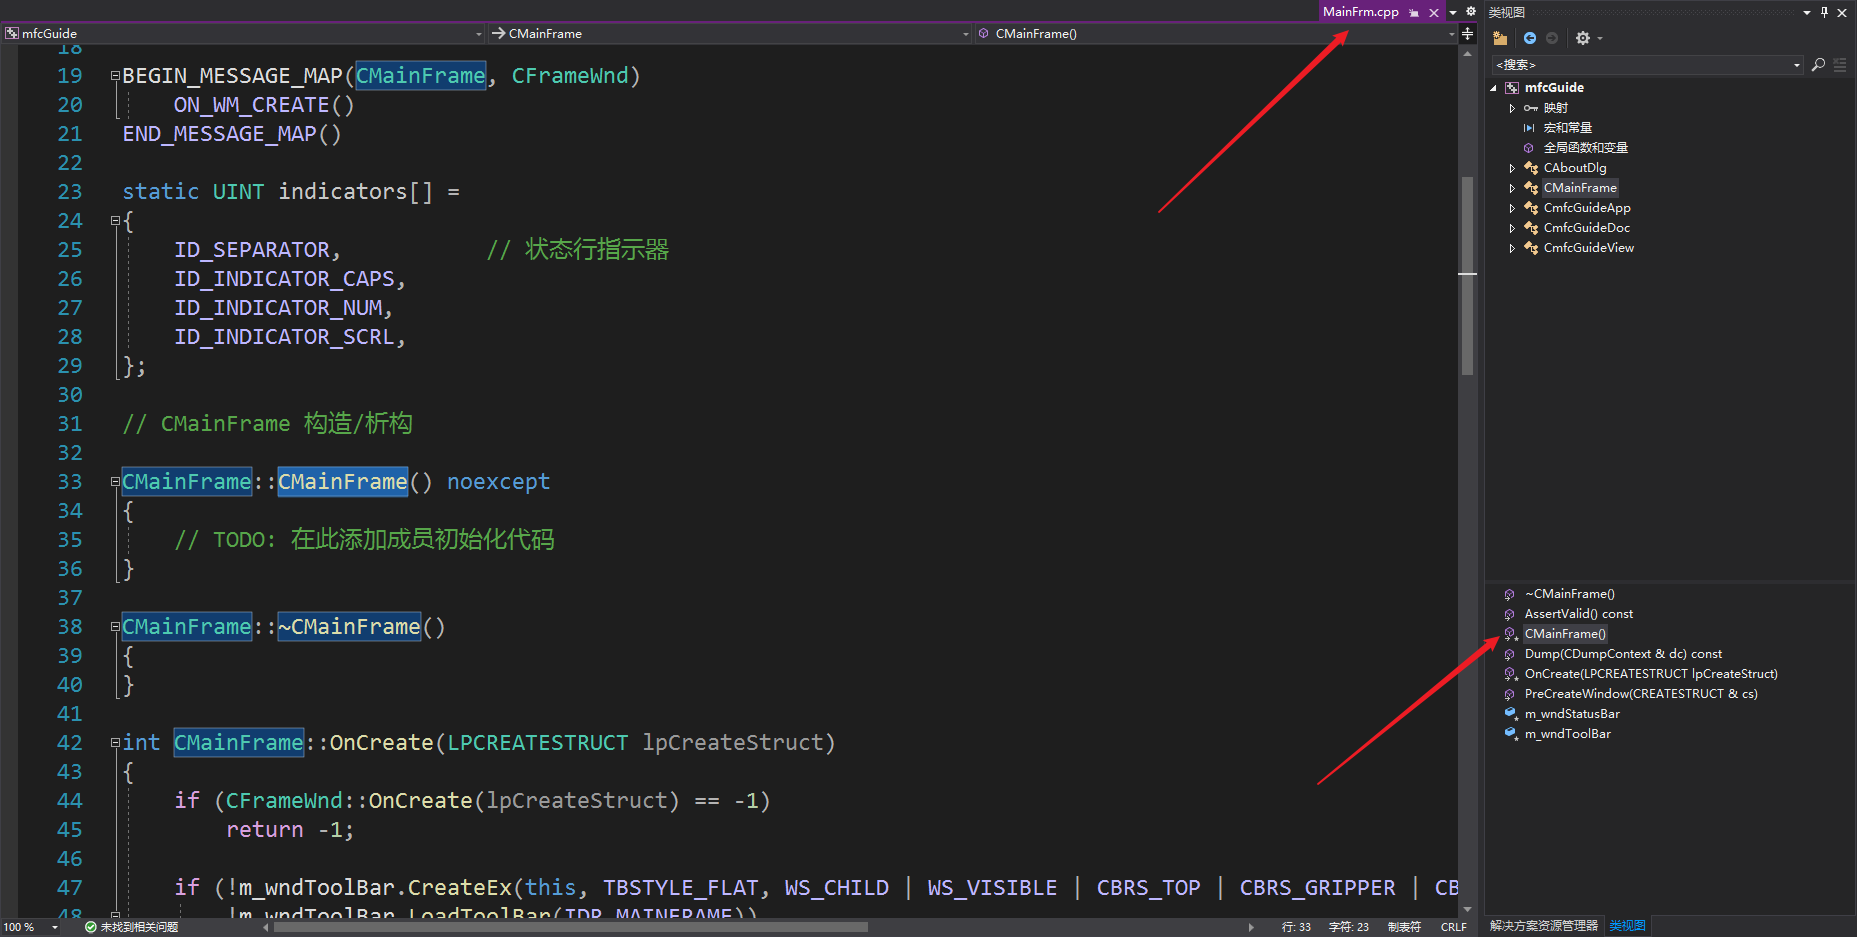This screenshot has height=937, width=1857.
Task: Collapse the destructor block on line 38
Action: point(115,627)
